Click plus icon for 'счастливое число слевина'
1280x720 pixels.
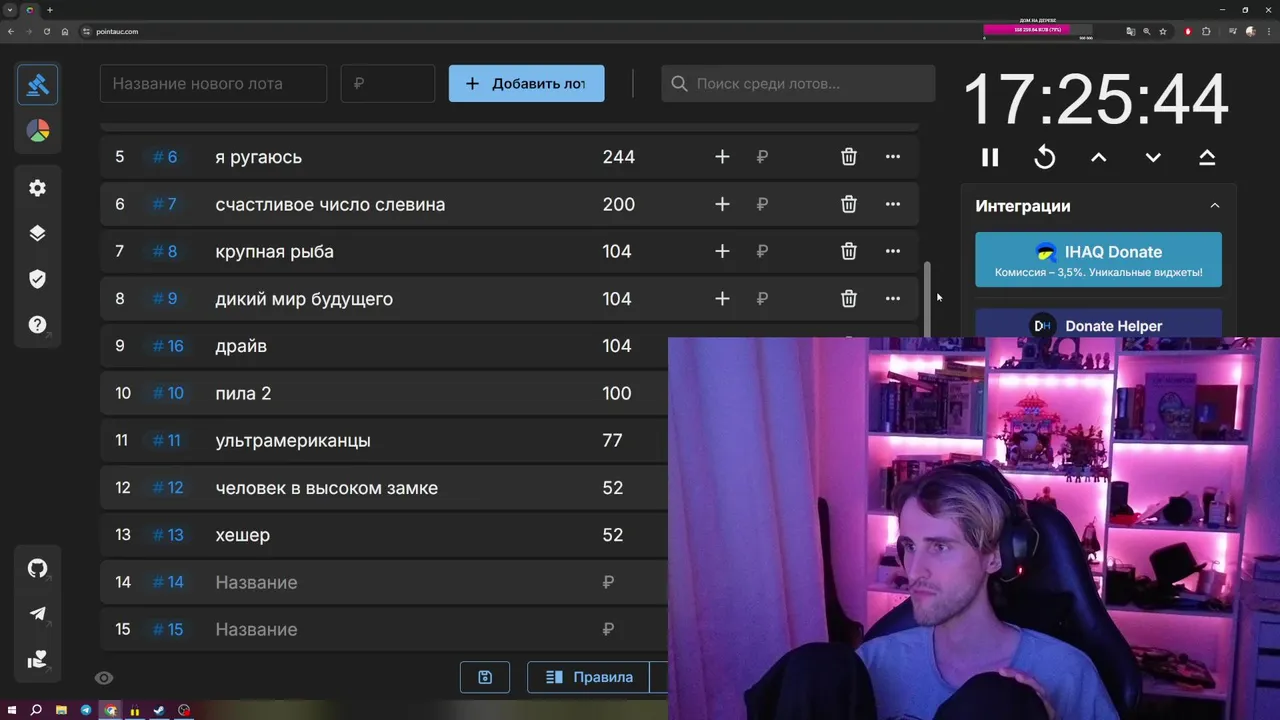click(722, 204)
